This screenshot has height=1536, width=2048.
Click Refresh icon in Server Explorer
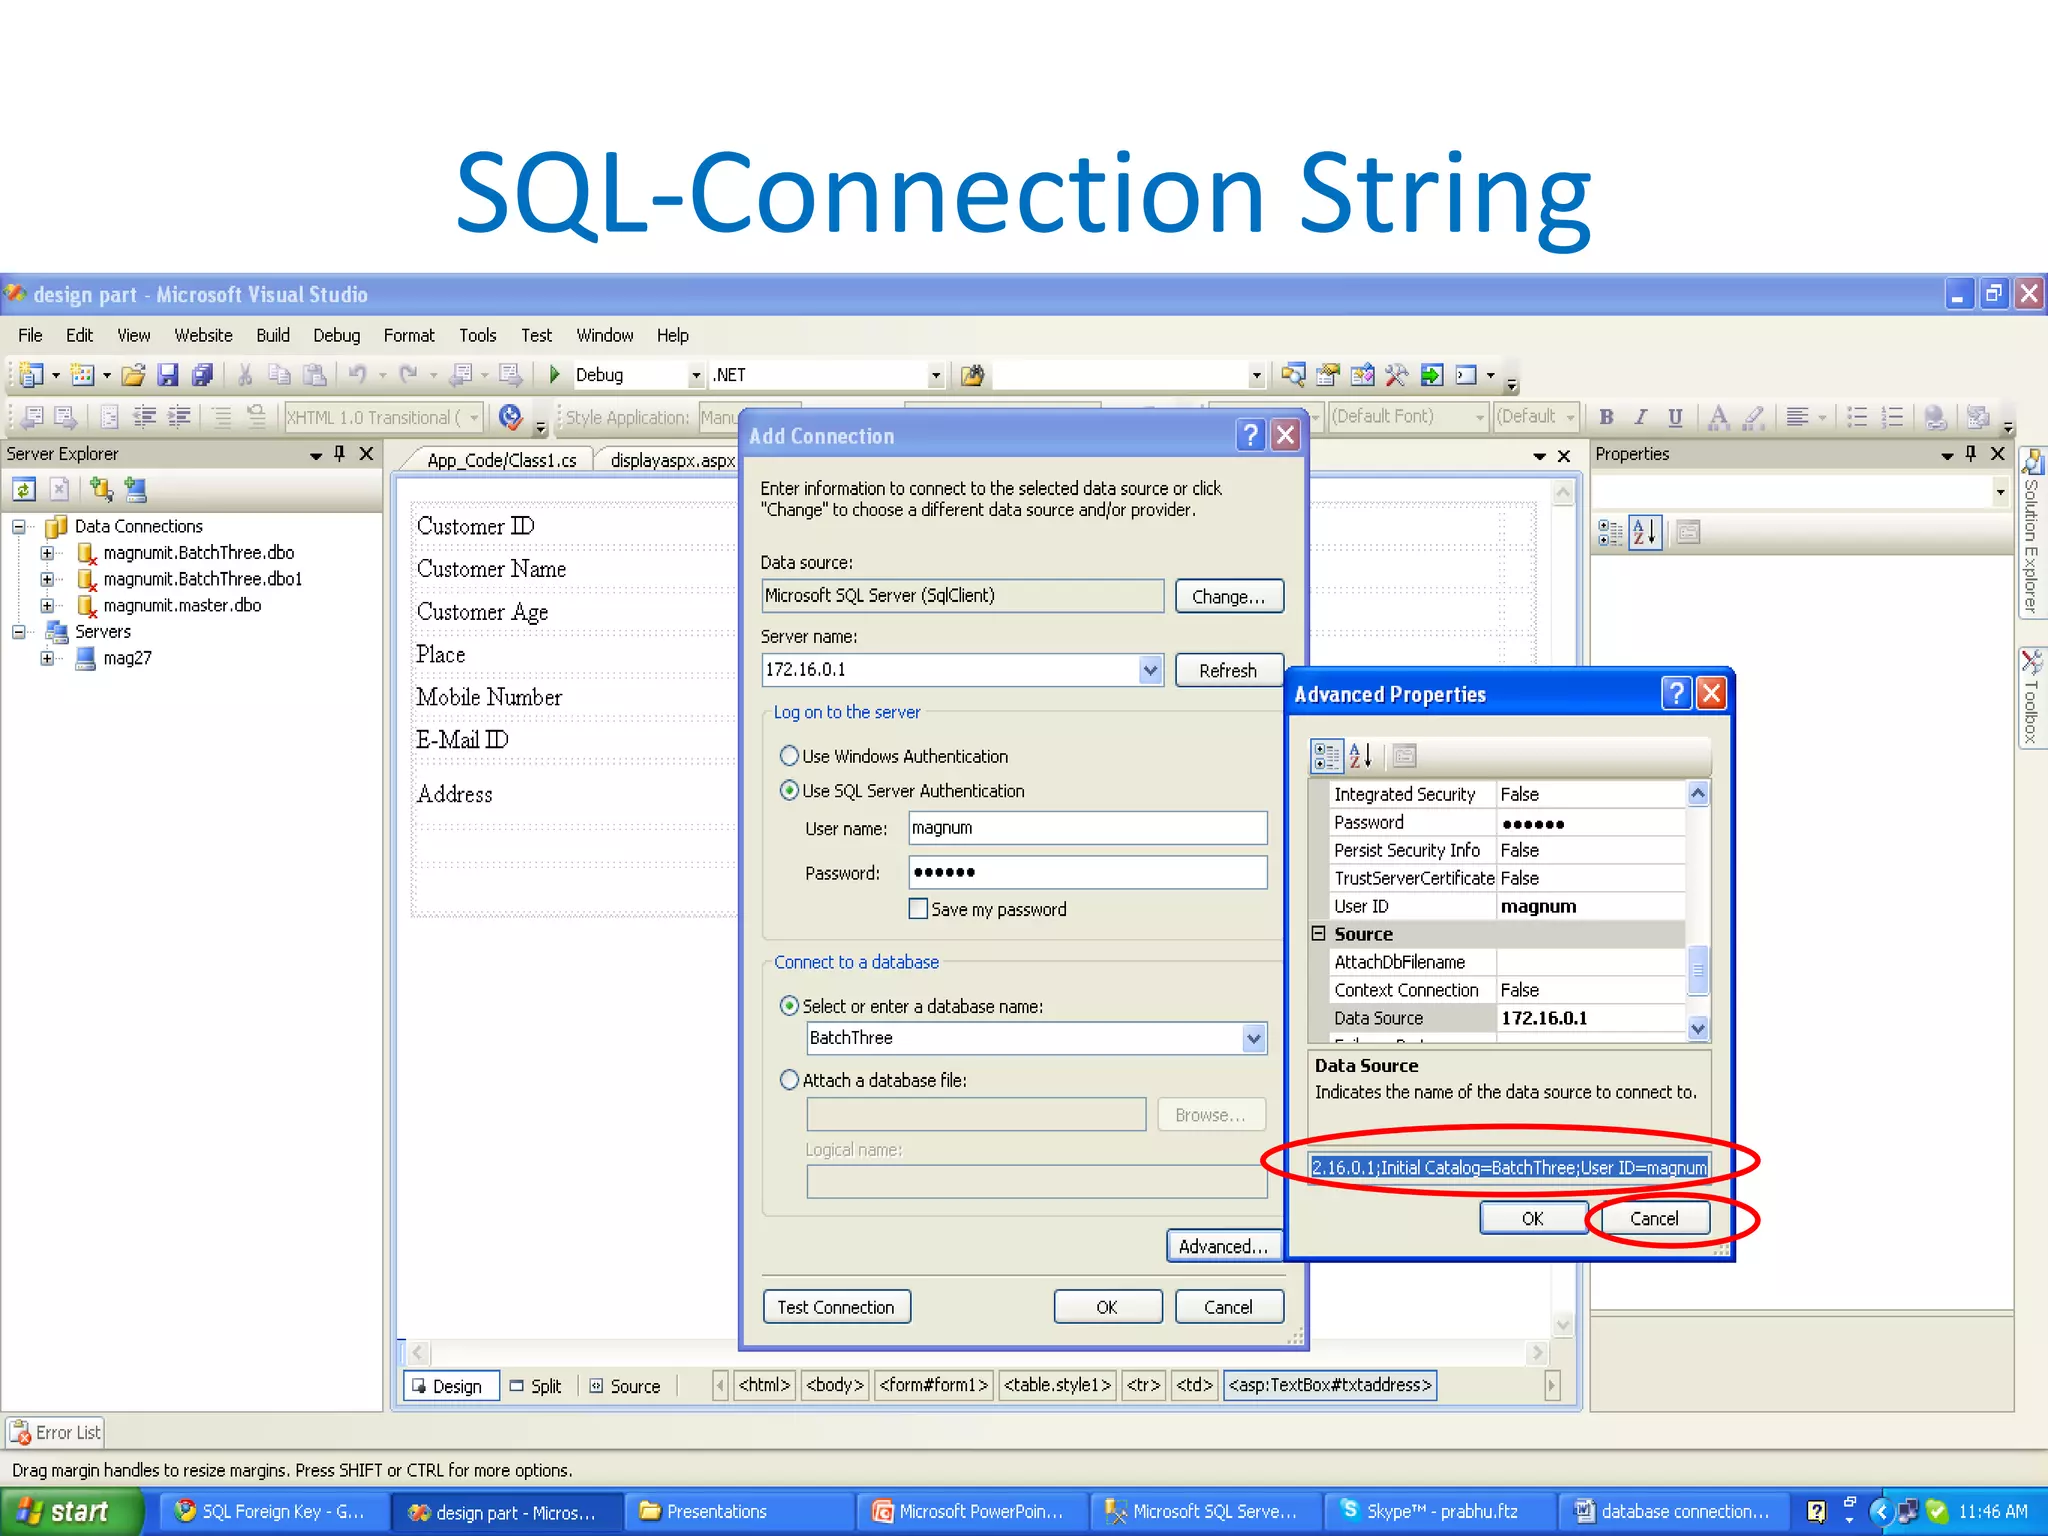pyautogui.click(x=24, y=489)
